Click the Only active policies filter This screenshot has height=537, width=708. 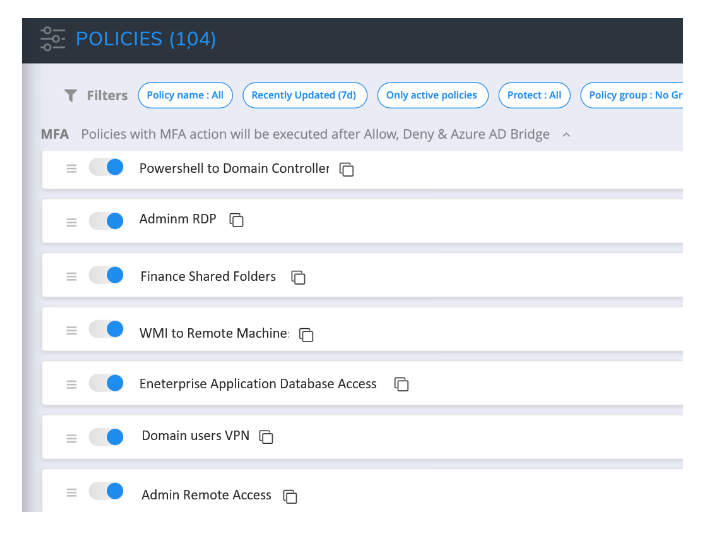tap(432, 95)
